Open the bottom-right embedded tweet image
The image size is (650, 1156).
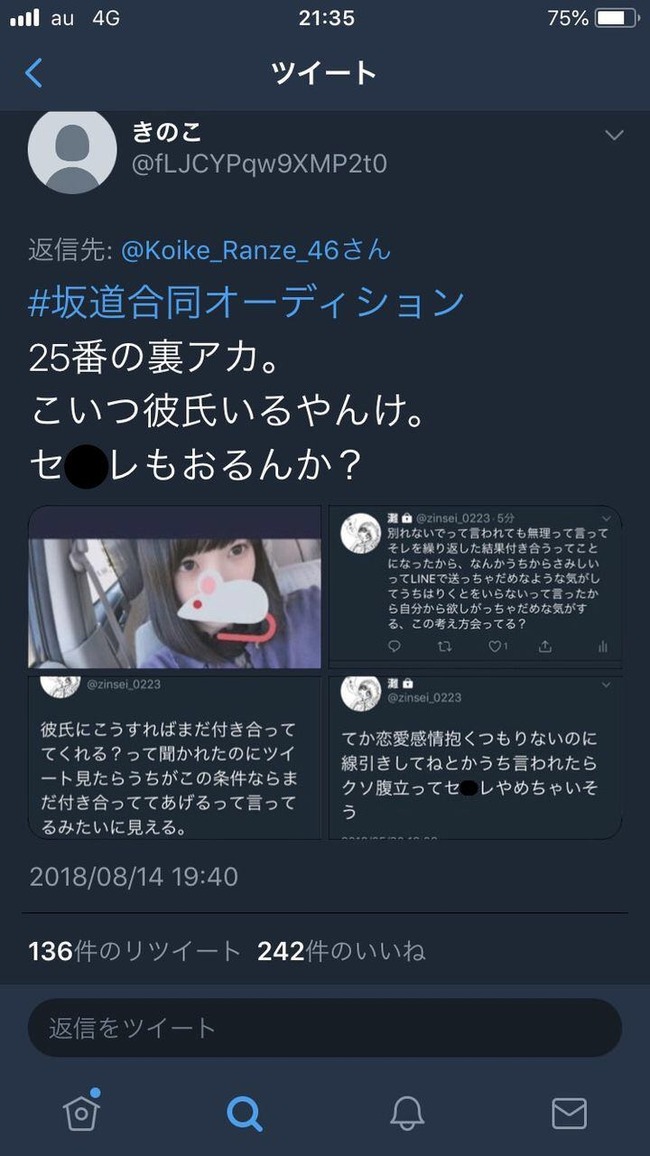click(x=475, y=757)
